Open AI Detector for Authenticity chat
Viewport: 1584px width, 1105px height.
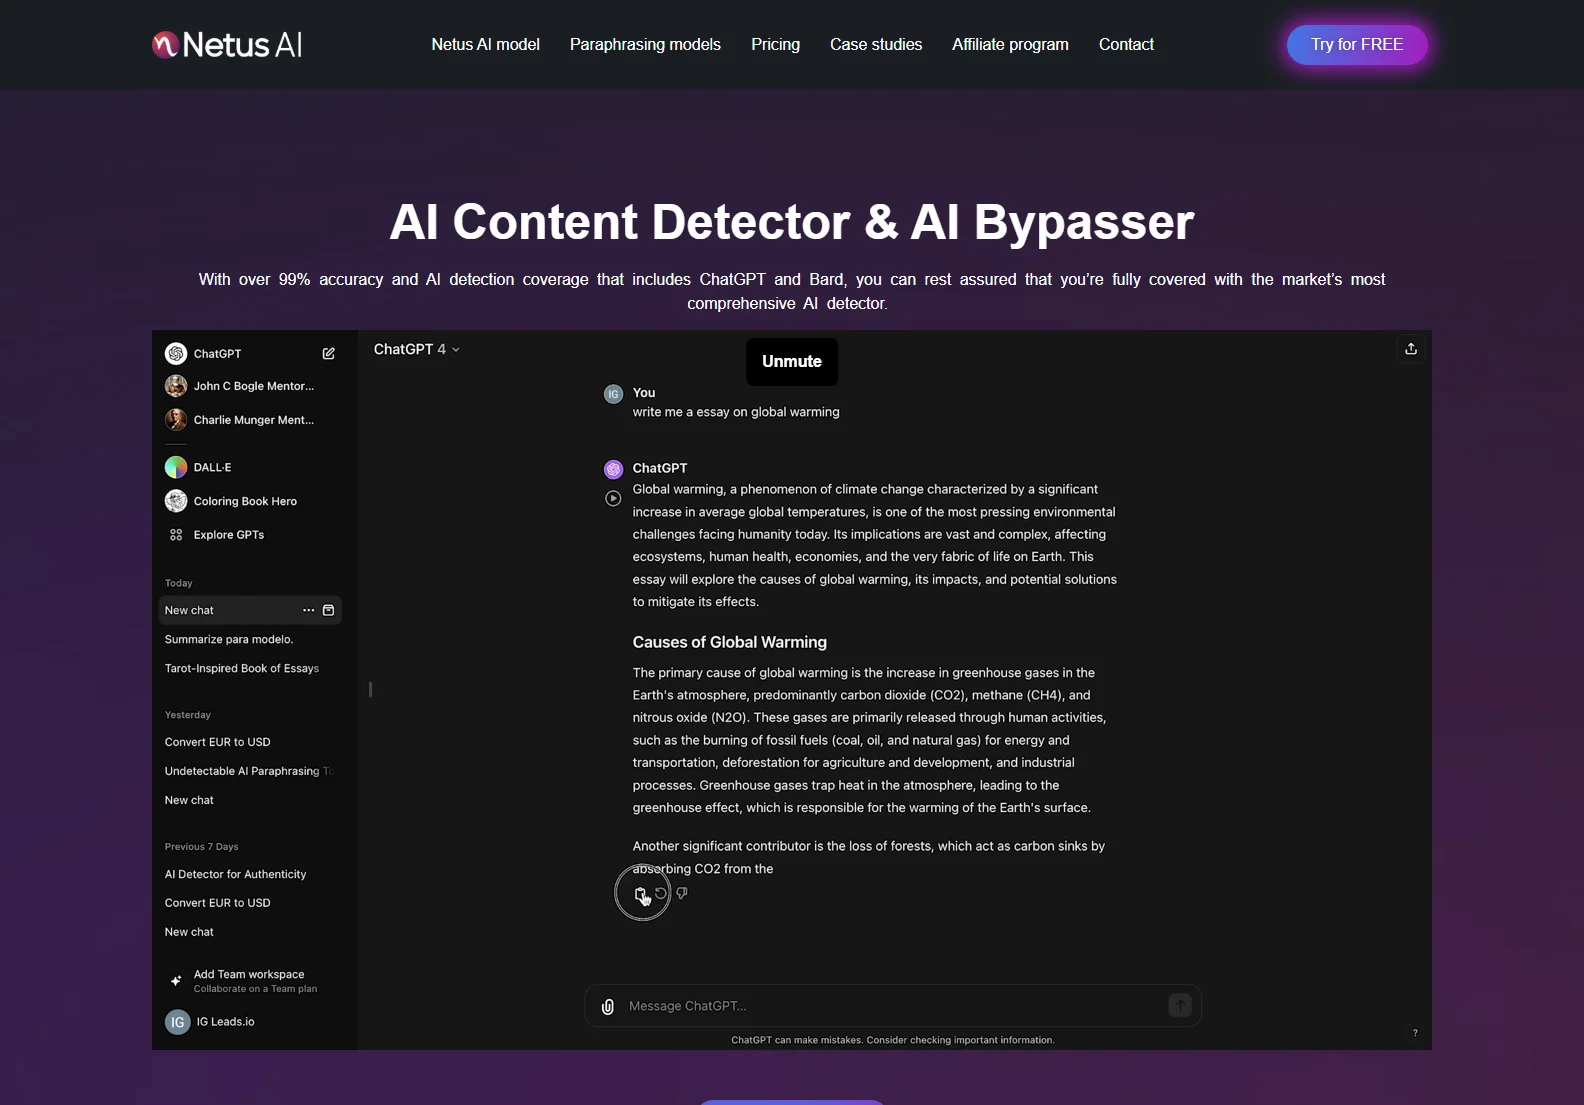click(236, 874)
